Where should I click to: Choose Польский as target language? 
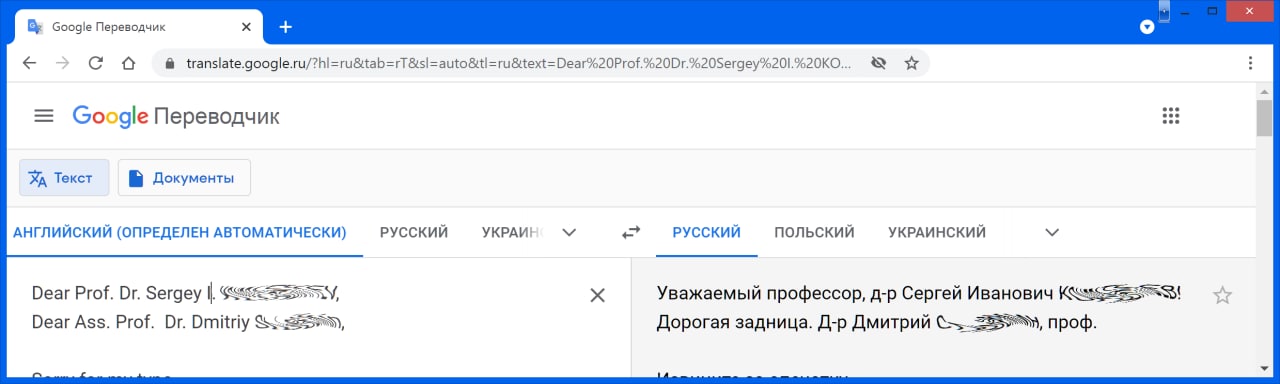814,232
